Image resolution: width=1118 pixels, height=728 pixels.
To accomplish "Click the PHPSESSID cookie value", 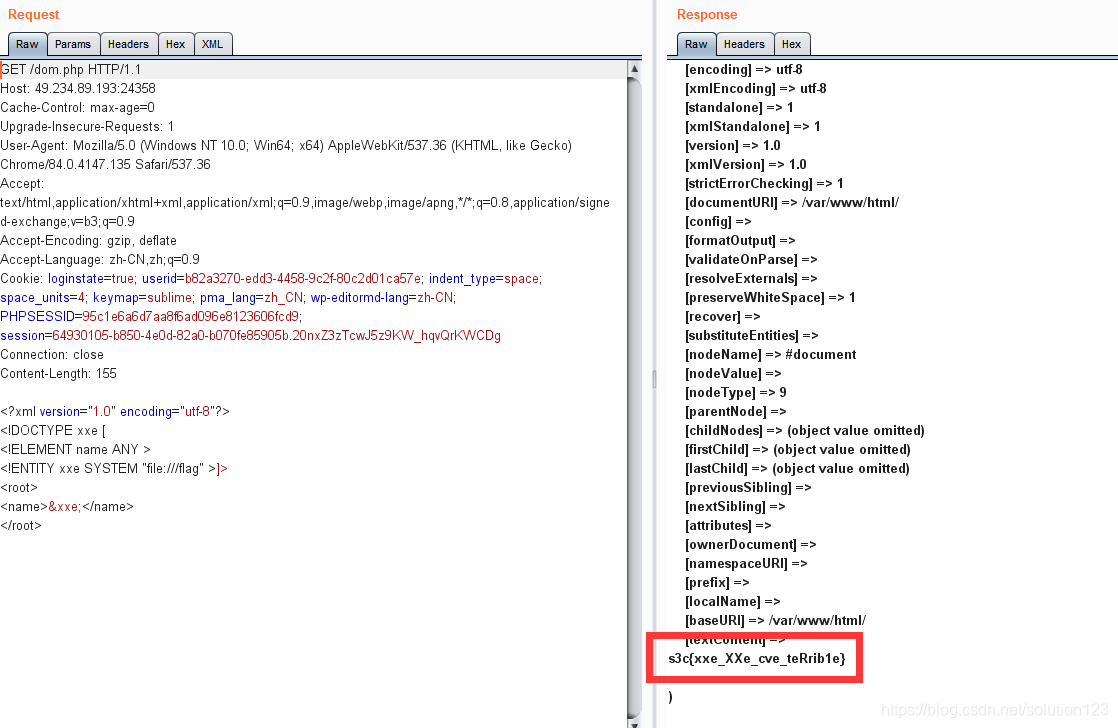I will coord(191,317).
